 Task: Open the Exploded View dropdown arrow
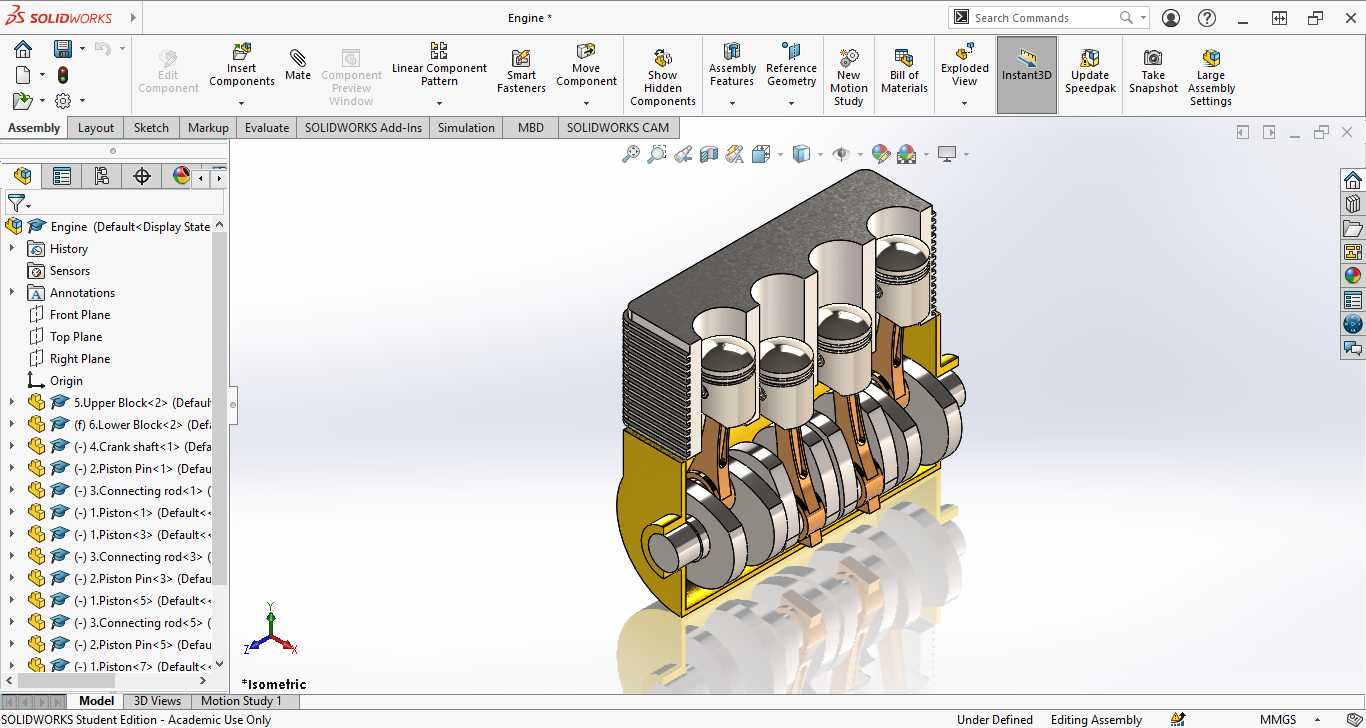[x=964, y=102]
